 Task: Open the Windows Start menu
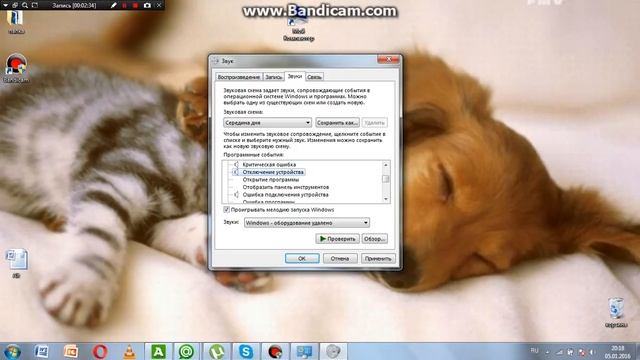(x=13, y=351)
